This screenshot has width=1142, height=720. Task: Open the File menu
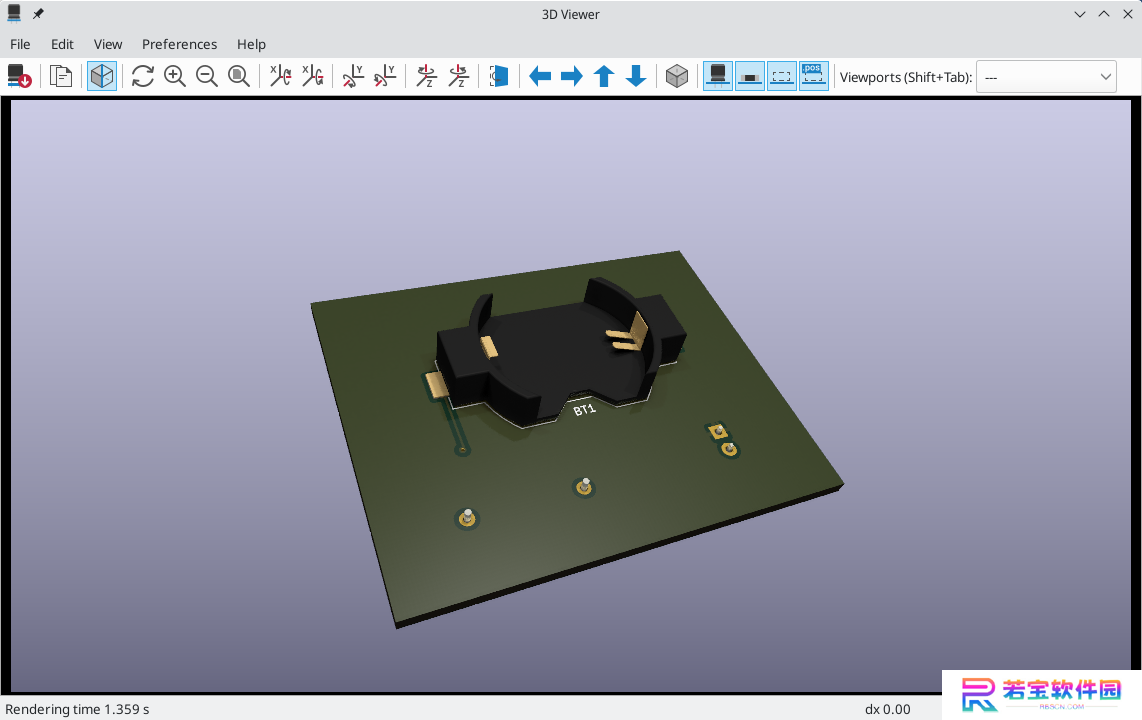(x=20, y=44)
